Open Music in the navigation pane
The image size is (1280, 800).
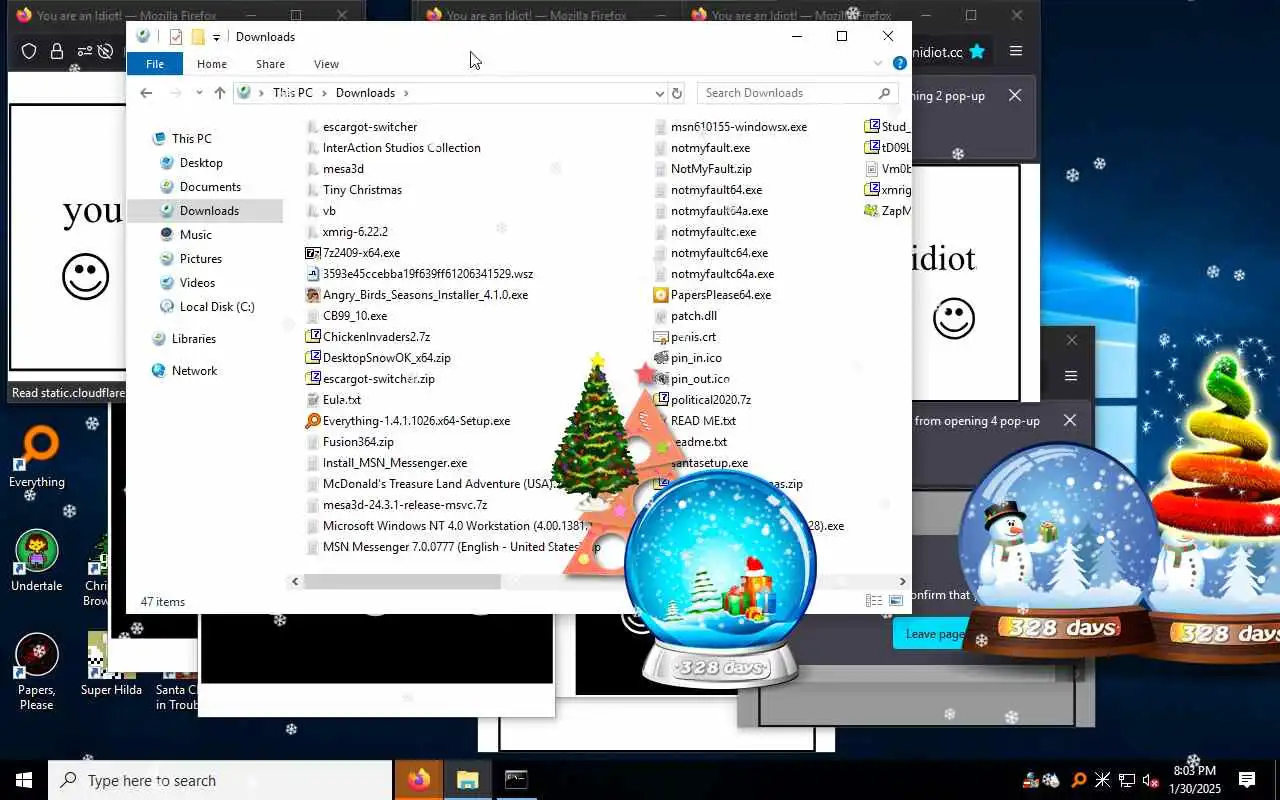click(195, 235)
